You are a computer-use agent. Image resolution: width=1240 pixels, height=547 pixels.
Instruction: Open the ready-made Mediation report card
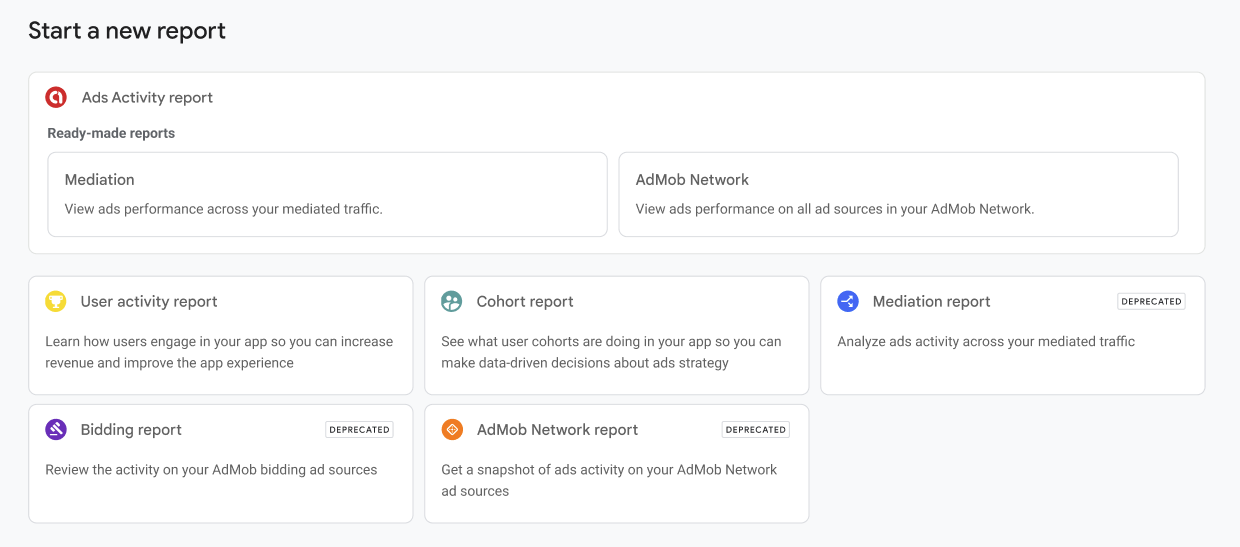(x=328, y=194)
